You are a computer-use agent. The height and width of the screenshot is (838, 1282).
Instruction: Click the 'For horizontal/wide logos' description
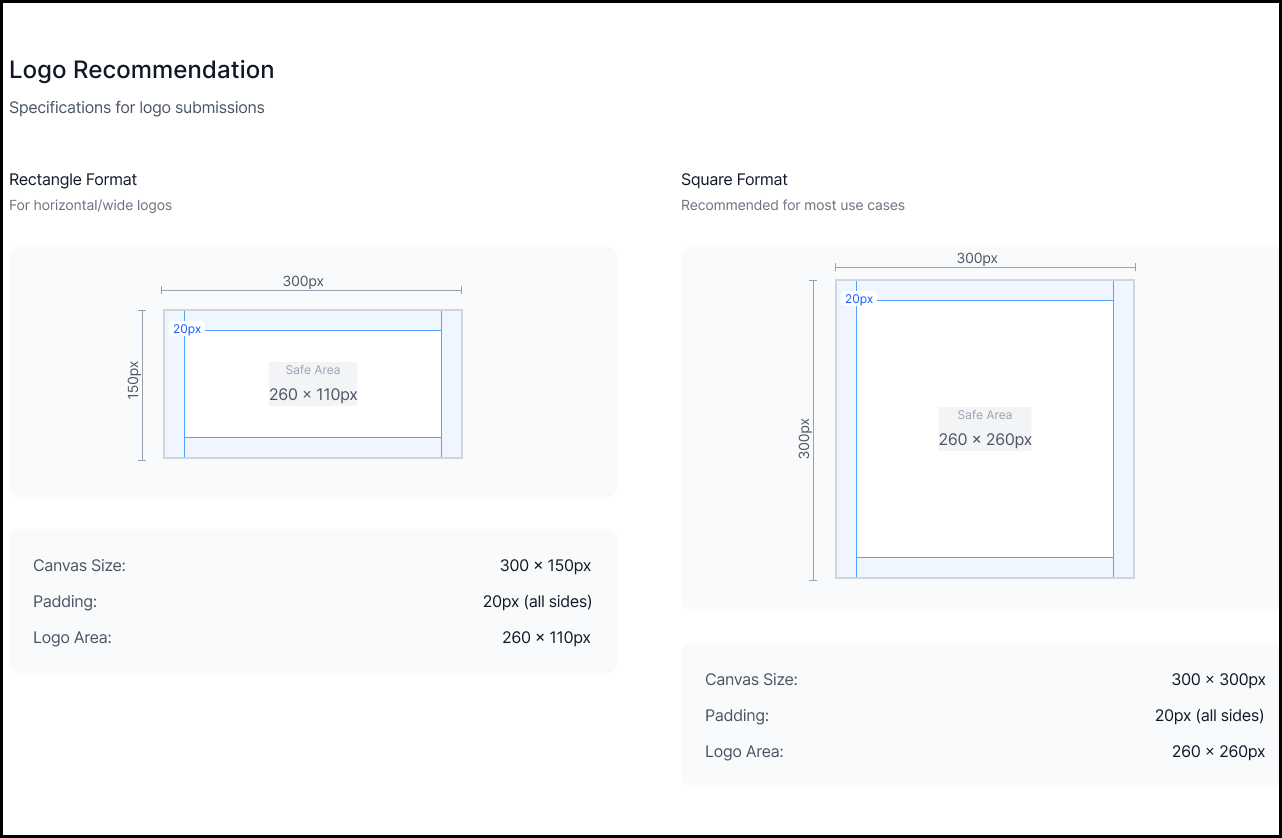(90, 205)
